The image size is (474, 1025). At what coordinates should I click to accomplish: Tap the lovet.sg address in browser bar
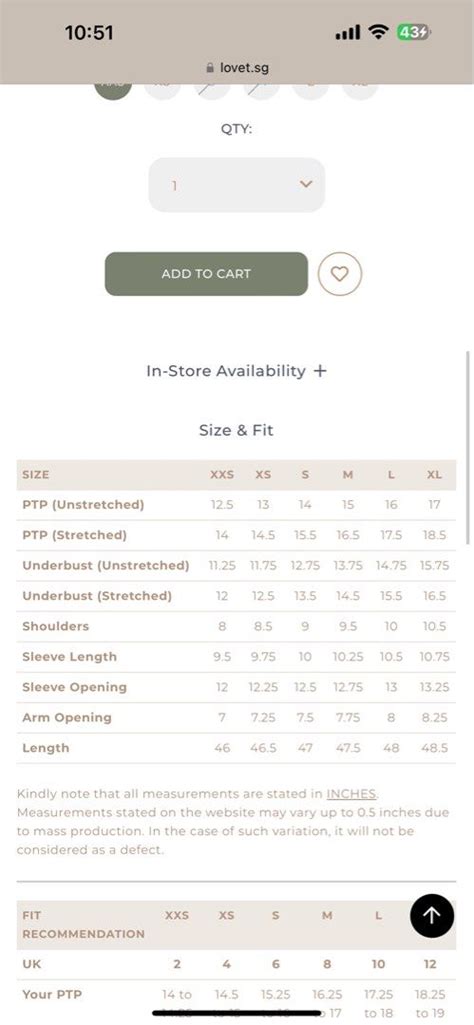point(244,67)
